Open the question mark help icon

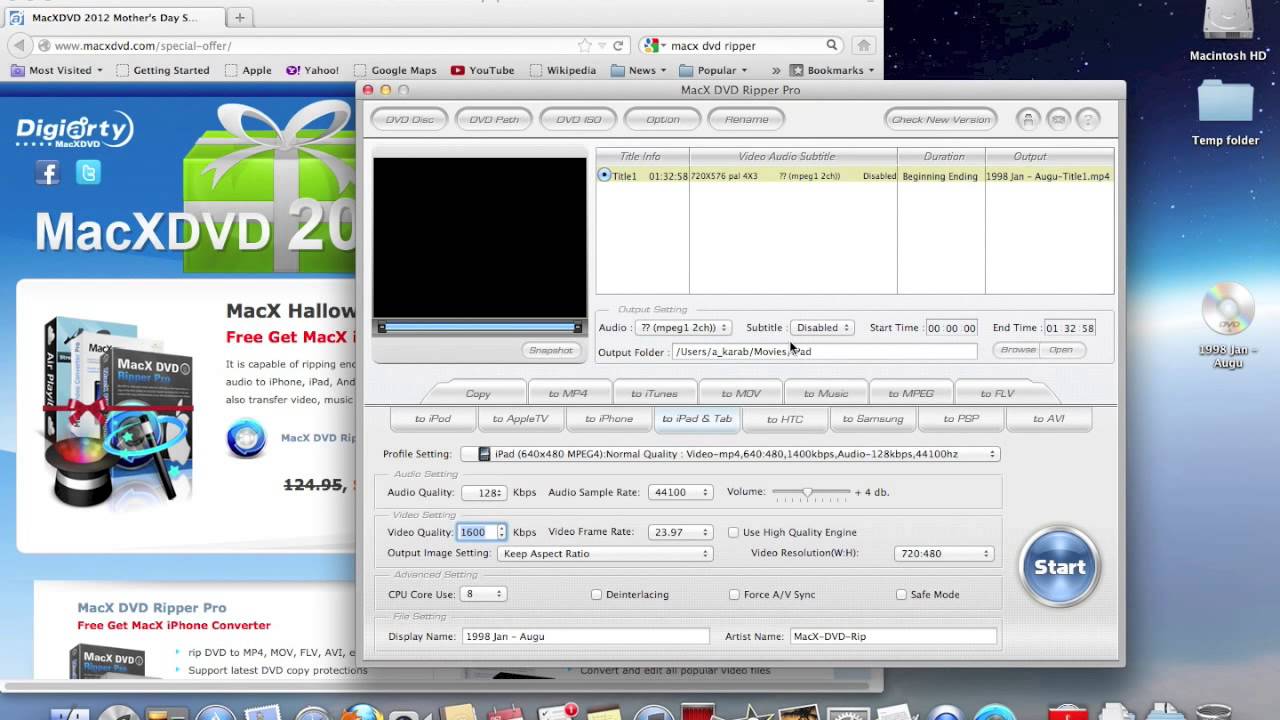point(1088,119)
